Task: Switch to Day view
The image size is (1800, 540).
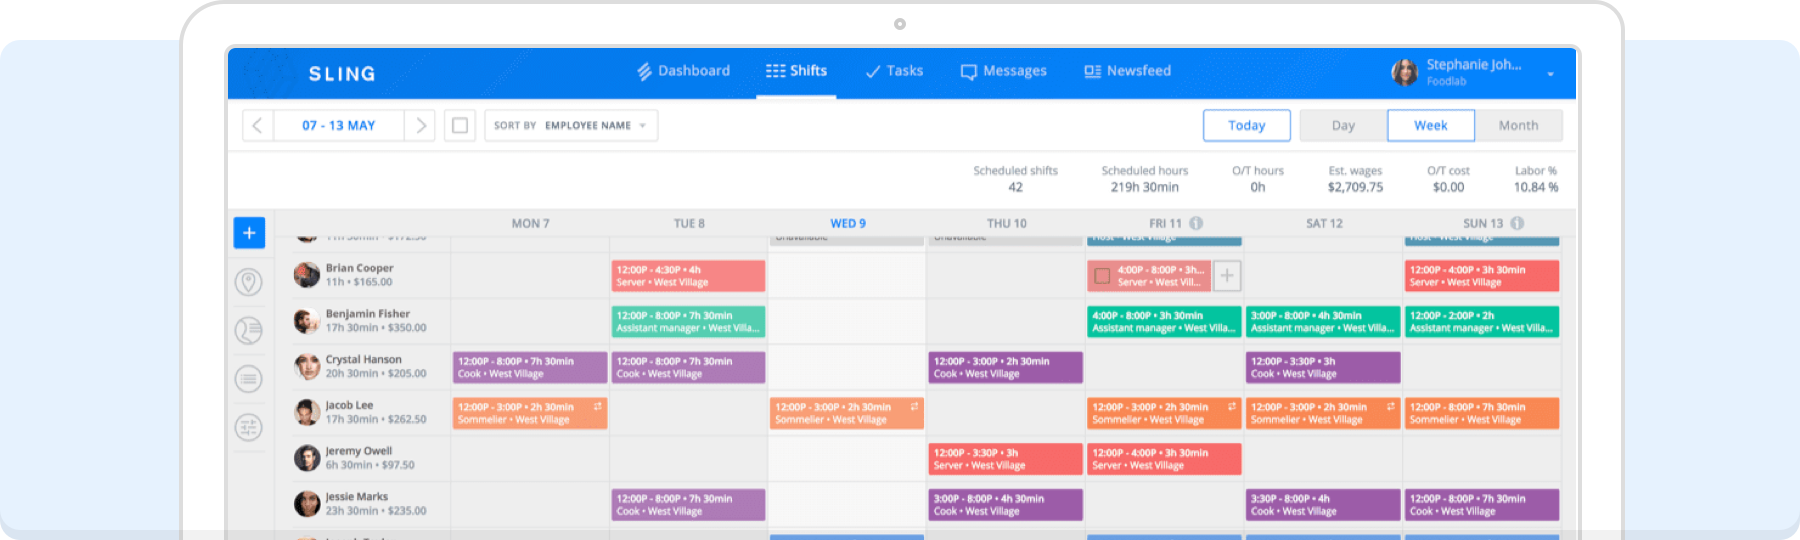Action: pos(1342,126)
